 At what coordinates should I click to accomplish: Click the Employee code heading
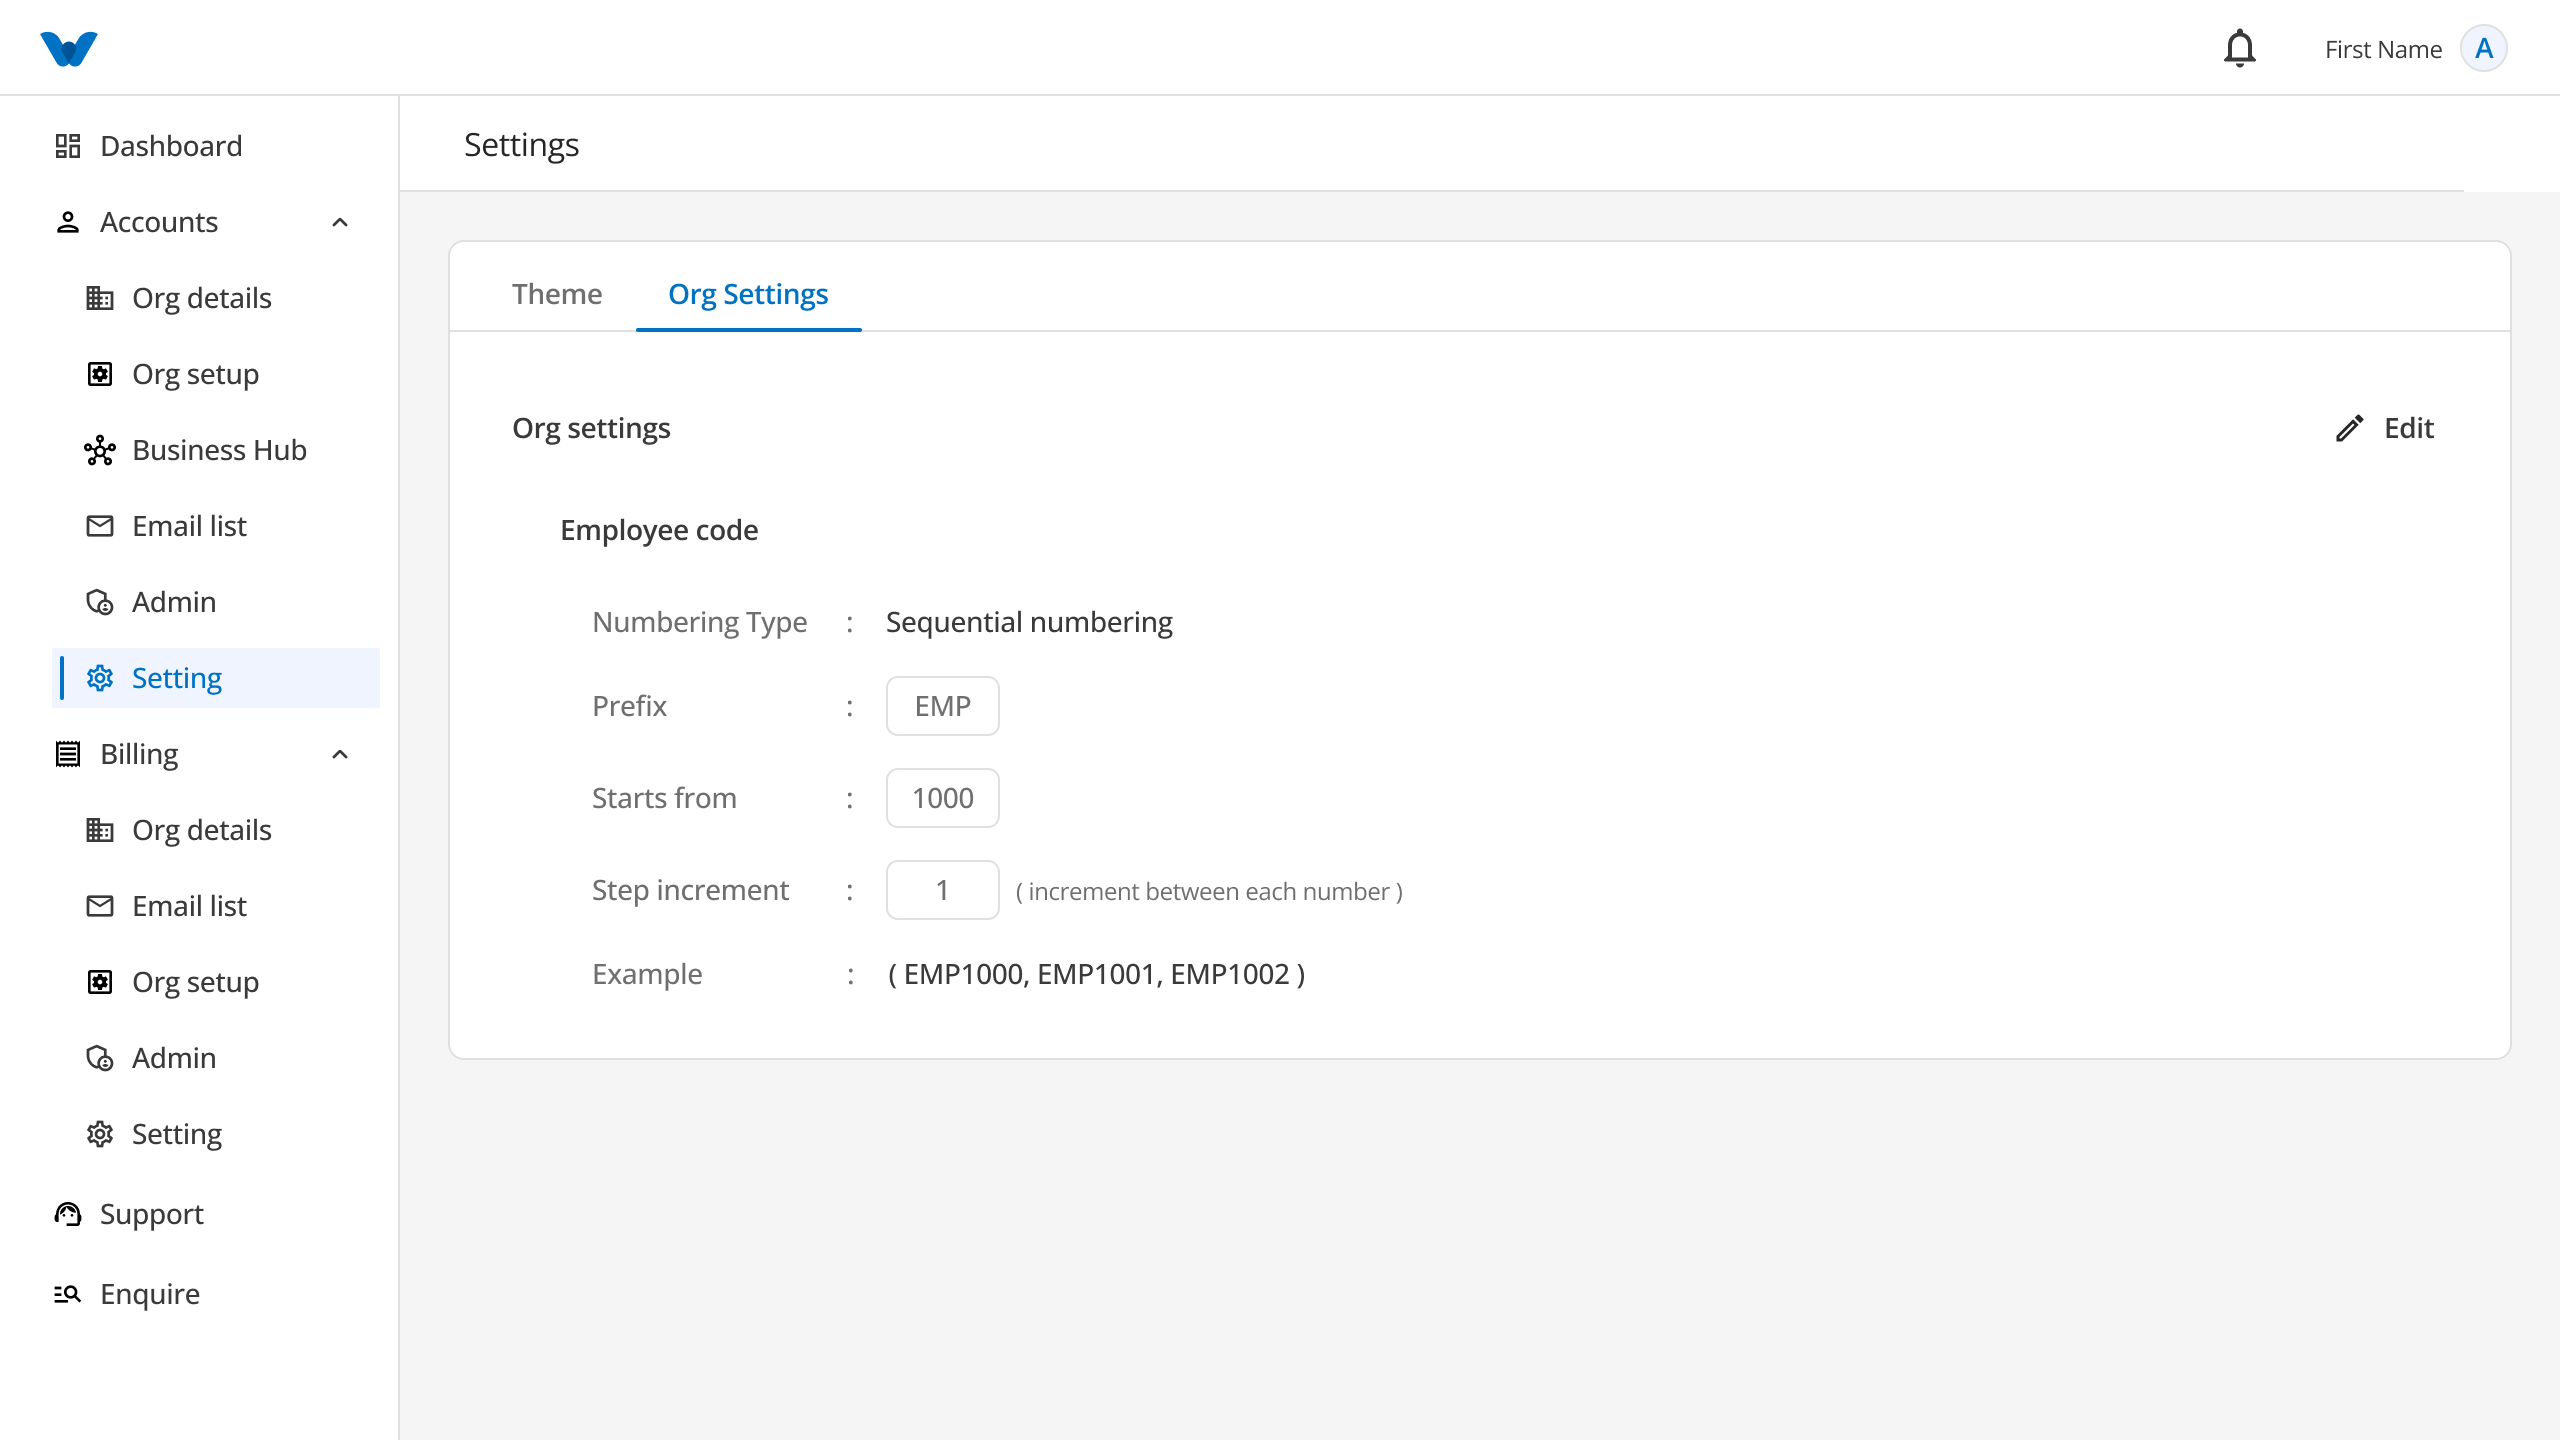tap(659, 530)
